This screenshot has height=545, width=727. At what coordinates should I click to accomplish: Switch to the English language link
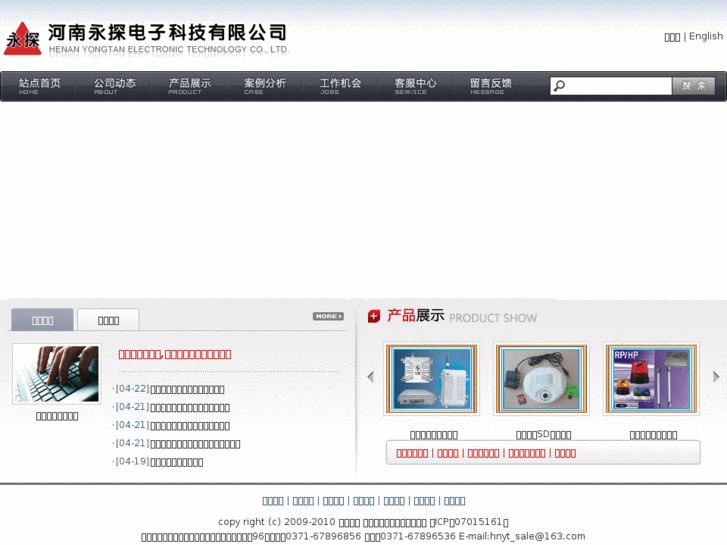tap(706, 36)
